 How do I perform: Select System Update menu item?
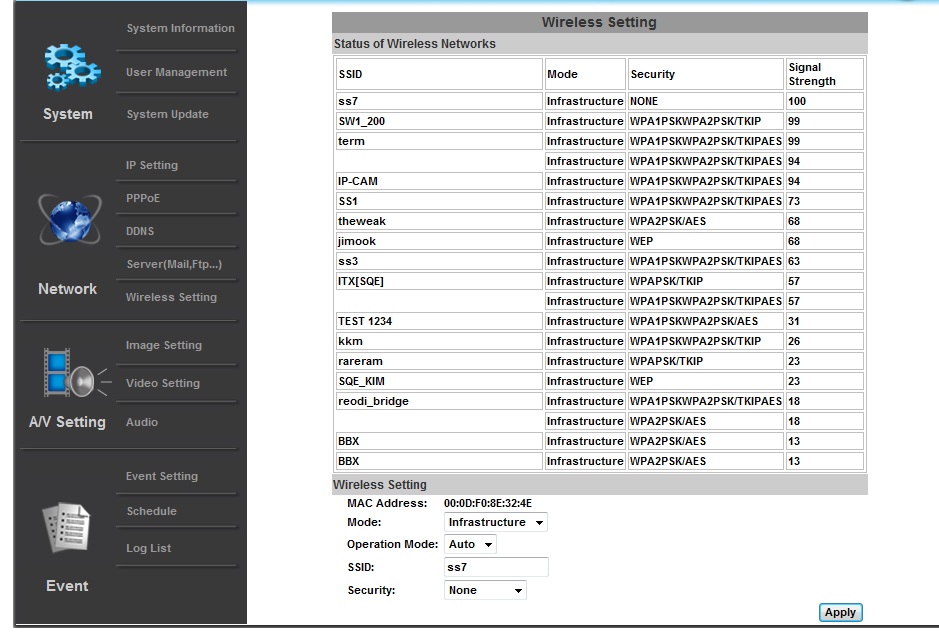click(x=167, y=114)
